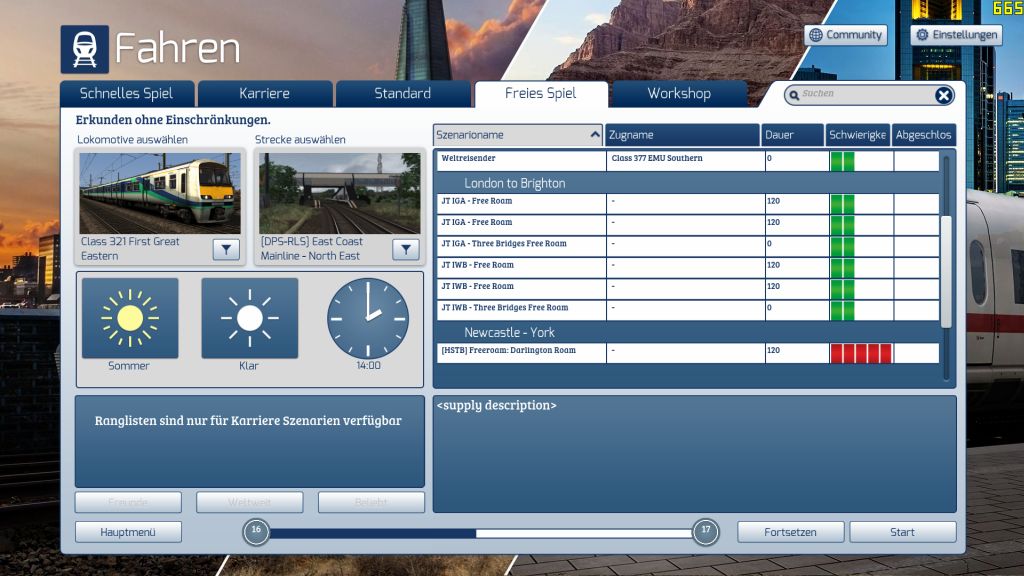The height and width of the screenshot is (576, 1024).
Task: Select the Class 321 locomotive thumbnail
Action: click(160, 193)
